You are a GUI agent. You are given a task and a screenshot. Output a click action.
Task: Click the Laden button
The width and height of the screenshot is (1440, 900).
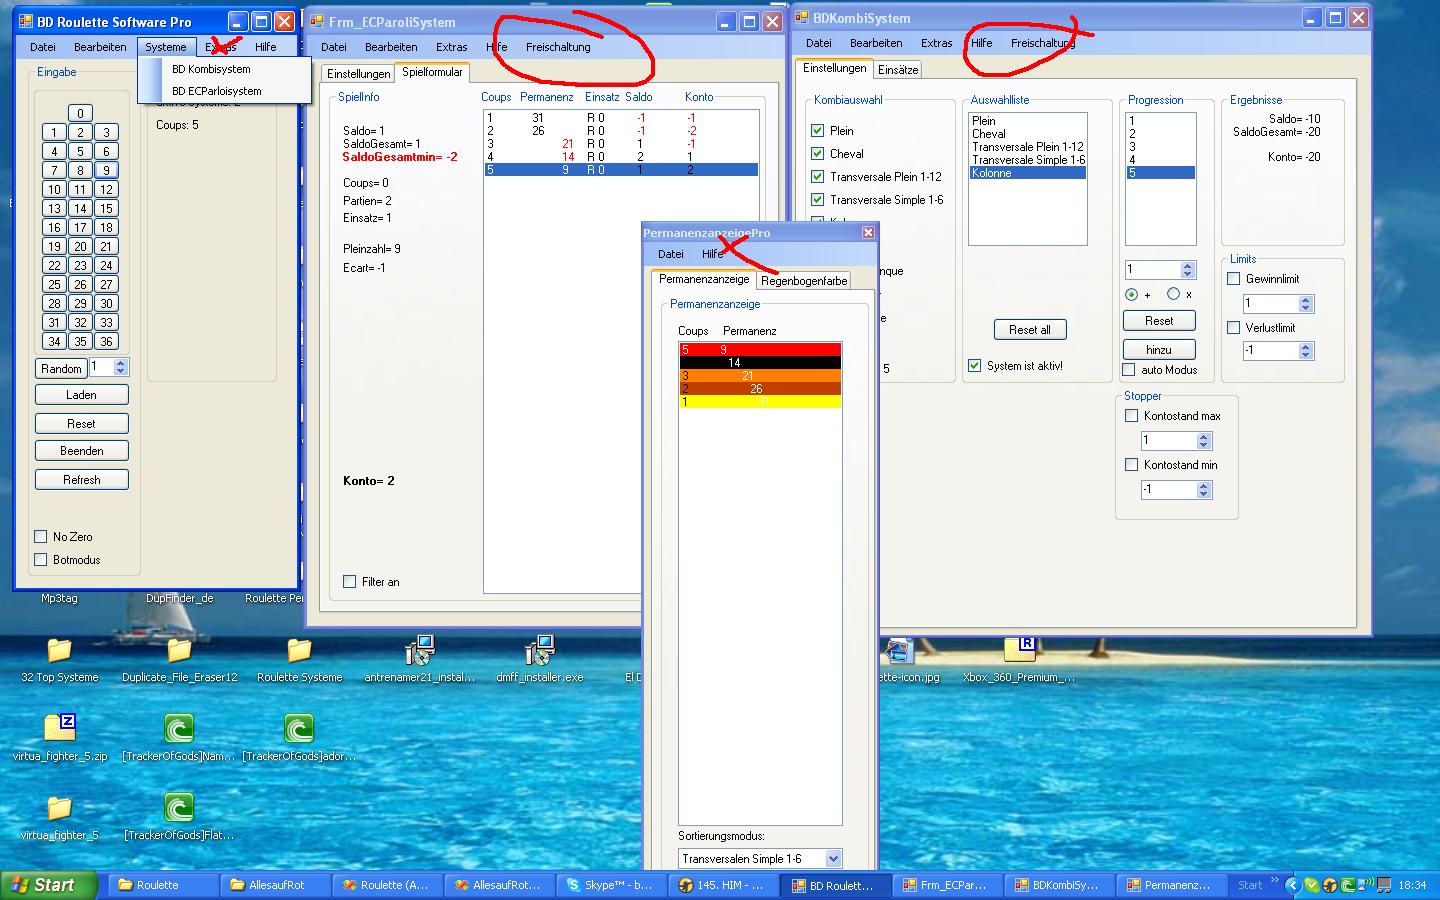click(82, 395)
